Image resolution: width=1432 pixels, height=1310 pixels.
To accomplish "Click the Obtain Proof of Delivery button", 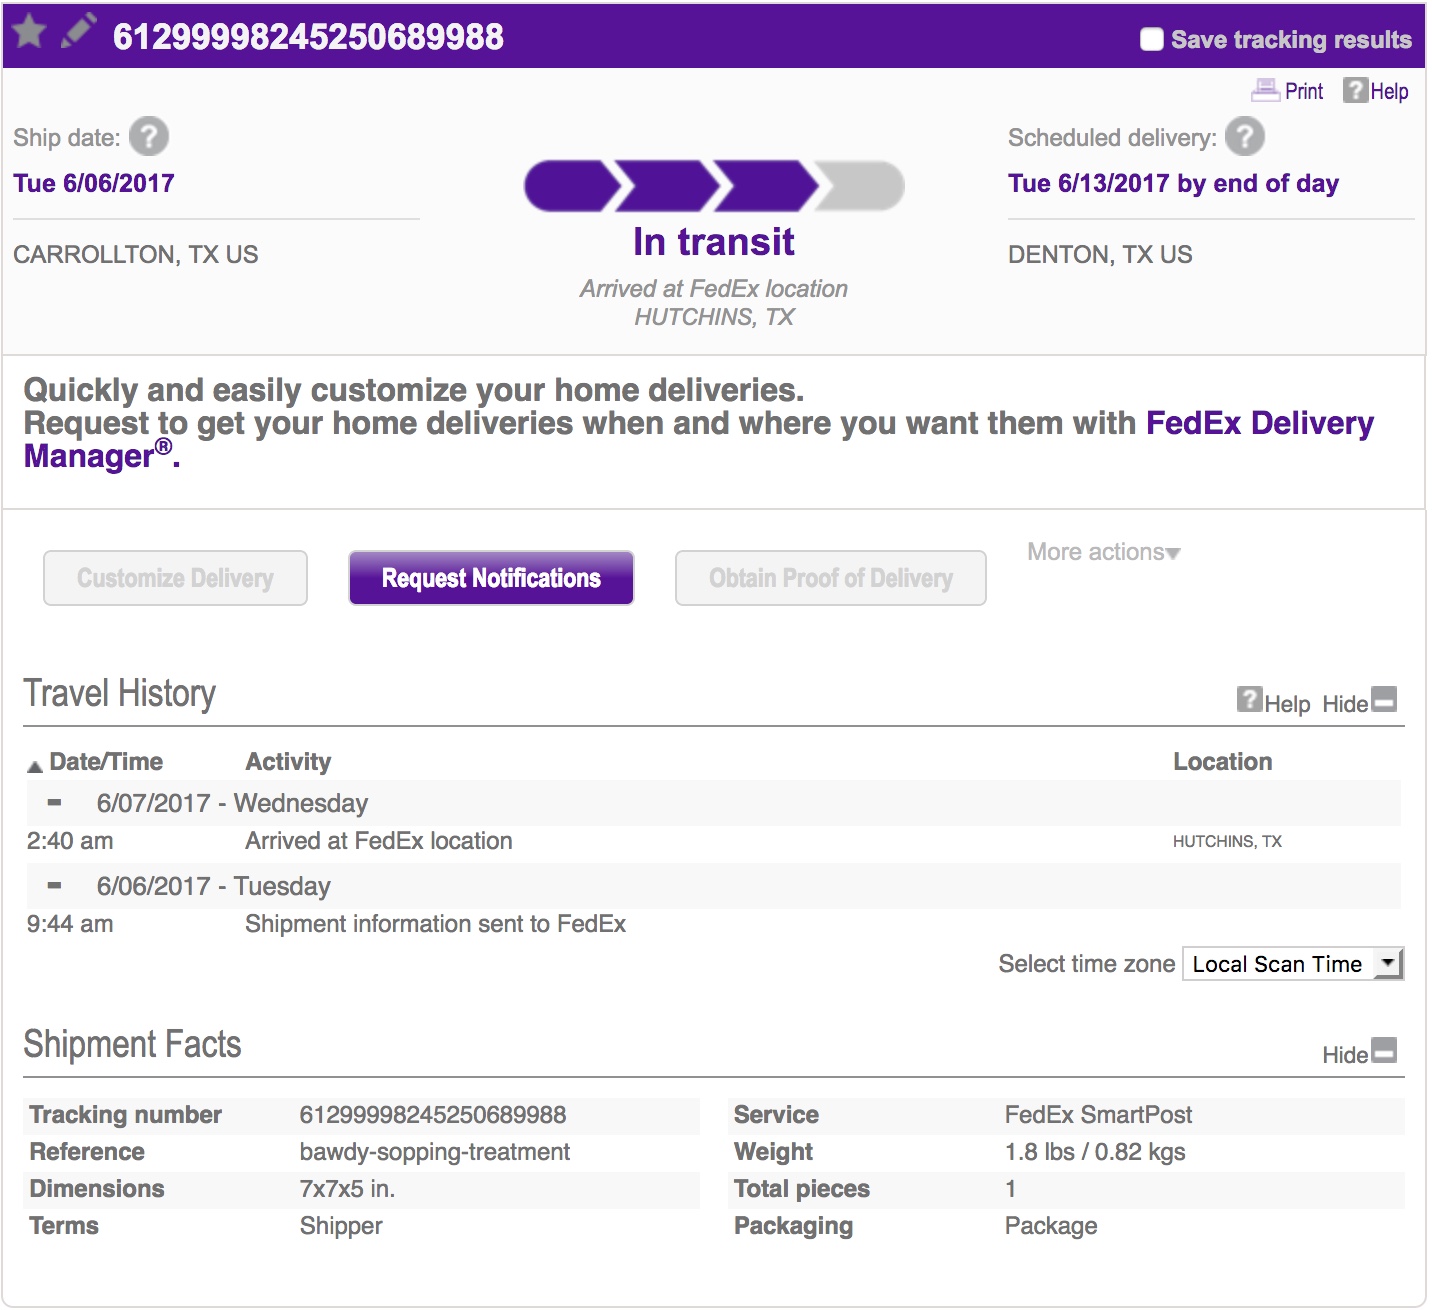I will pos(831,578).
